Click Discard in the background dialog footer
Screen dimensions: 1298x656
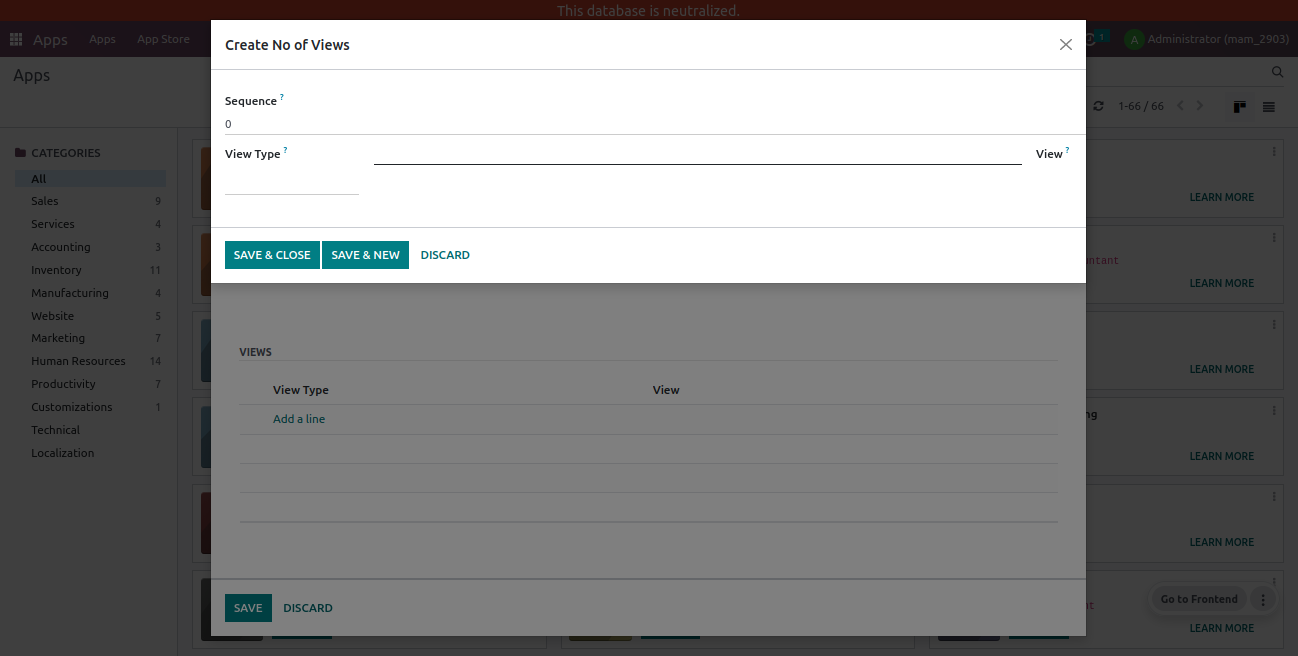click(308, 608)
